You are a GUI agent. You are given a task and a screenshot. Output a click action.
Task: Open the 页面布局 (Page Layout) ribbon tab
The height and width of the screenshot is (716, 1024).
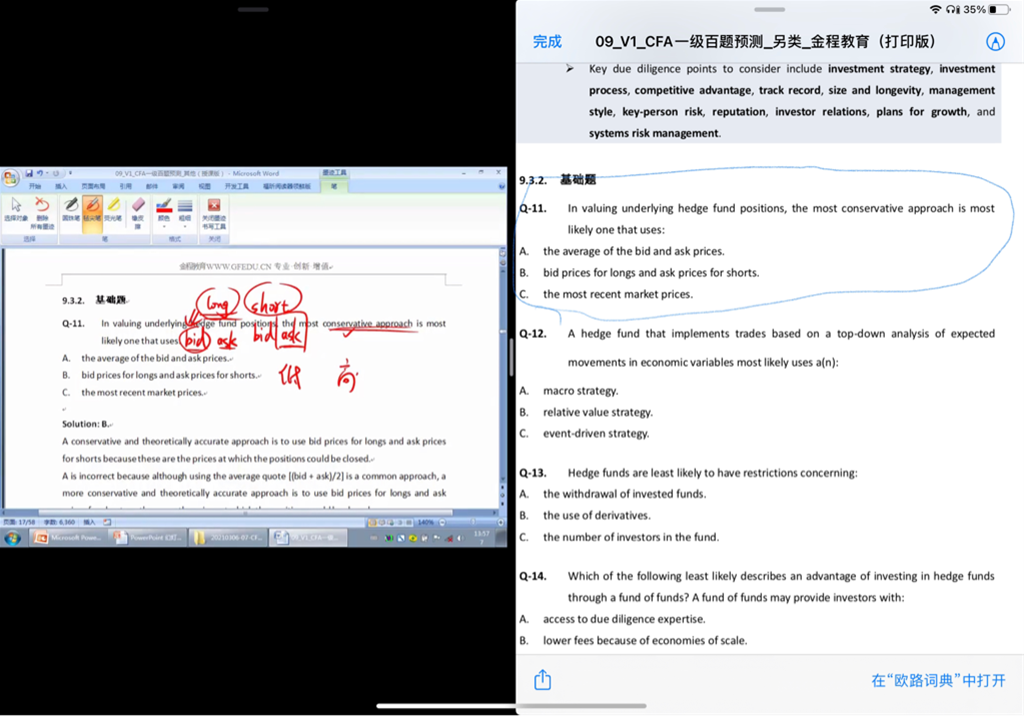[x=93, y=186]
